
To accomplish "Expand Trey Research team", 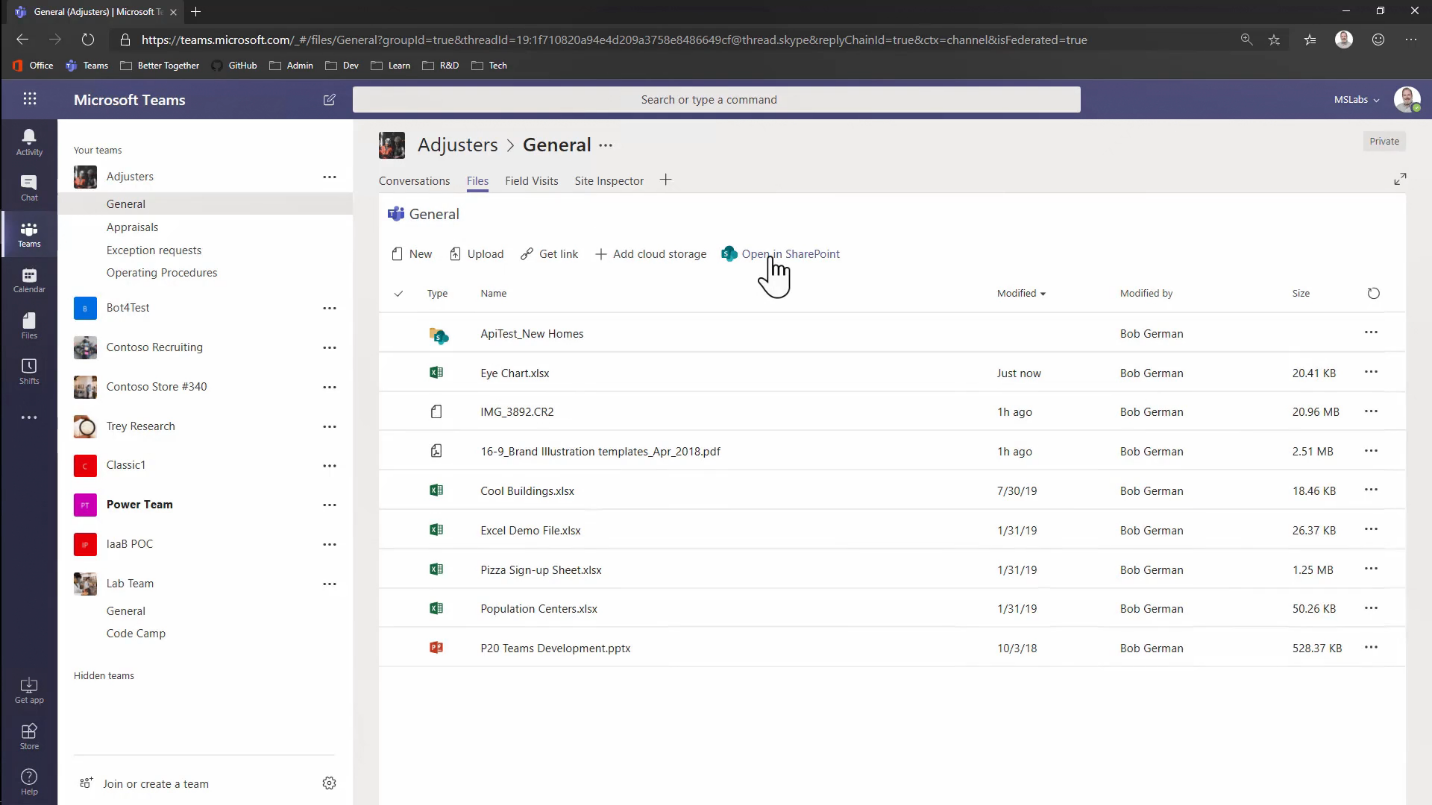I will pos(140,426).
